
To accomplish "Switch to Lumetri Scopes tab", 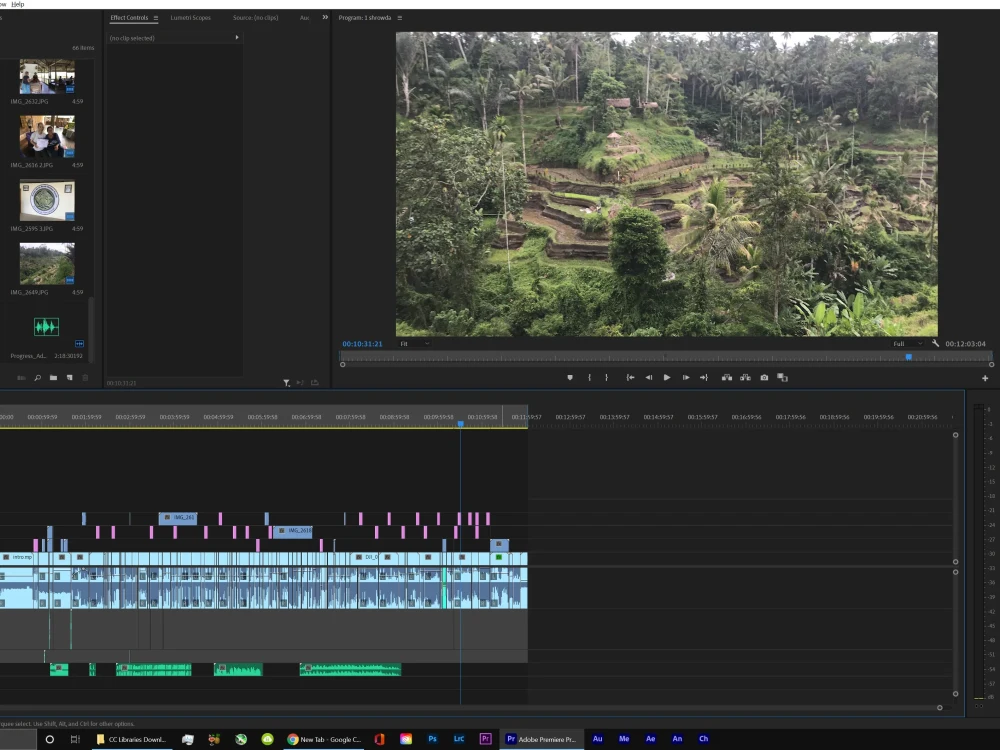I will pyautogui.click(x=191, y=18).
